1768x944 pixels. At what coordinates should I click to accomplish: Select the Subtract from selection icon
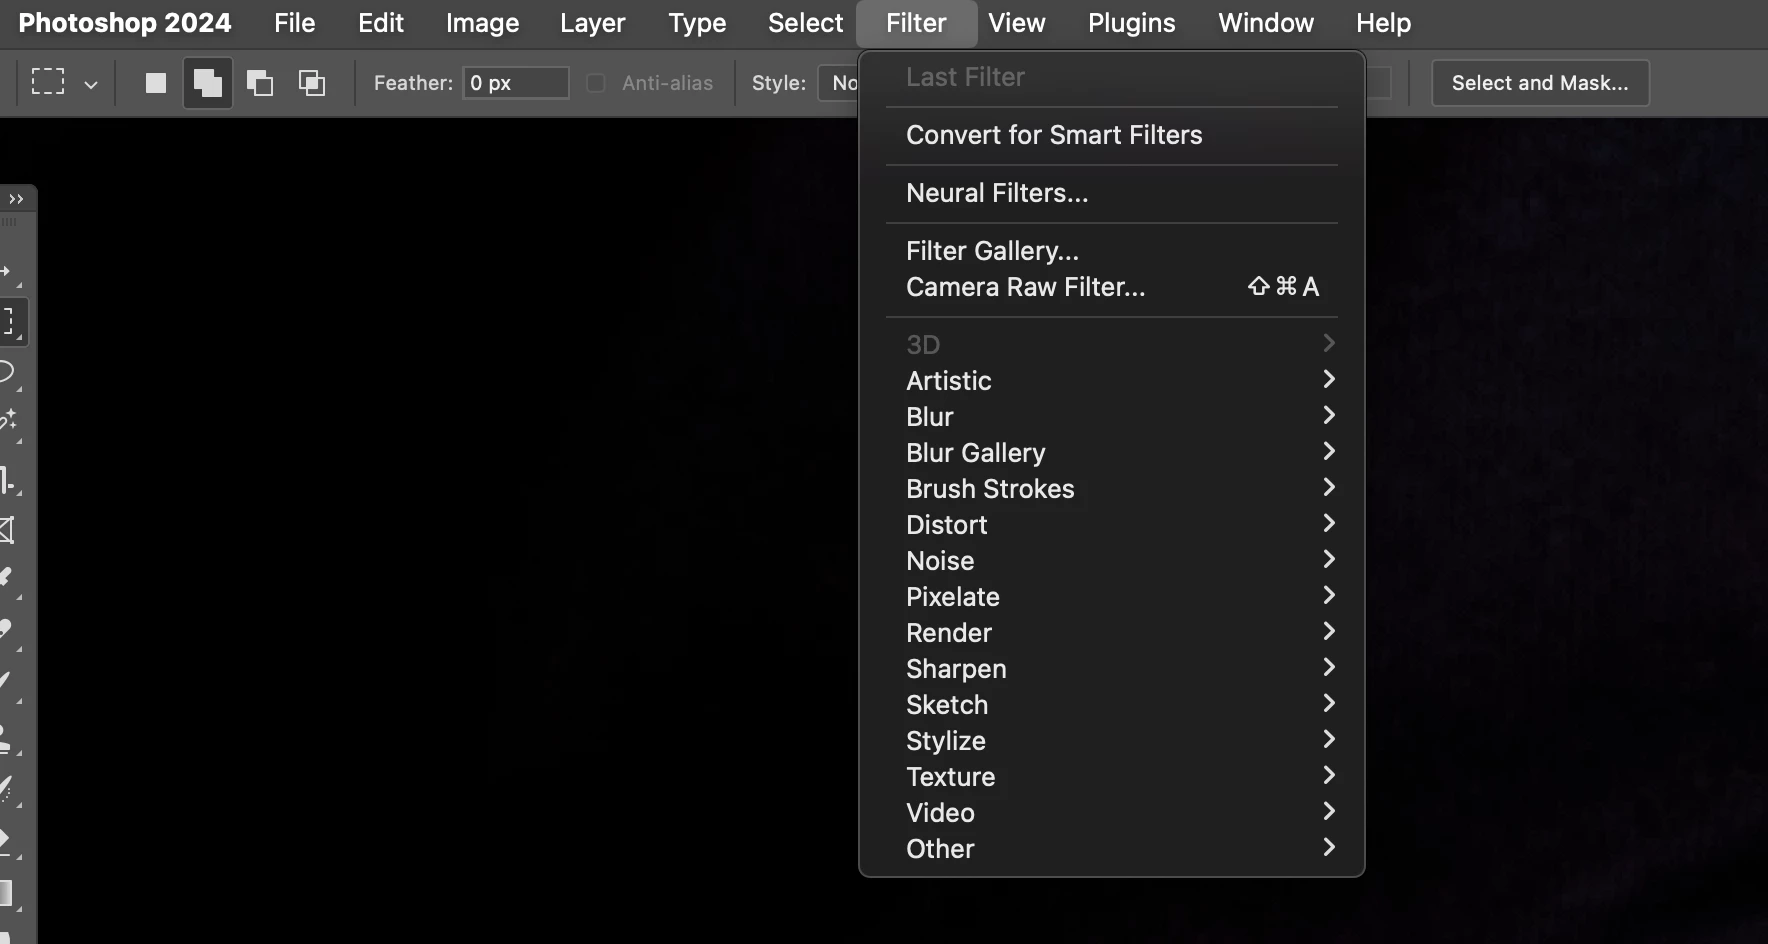tap(260, 83)
